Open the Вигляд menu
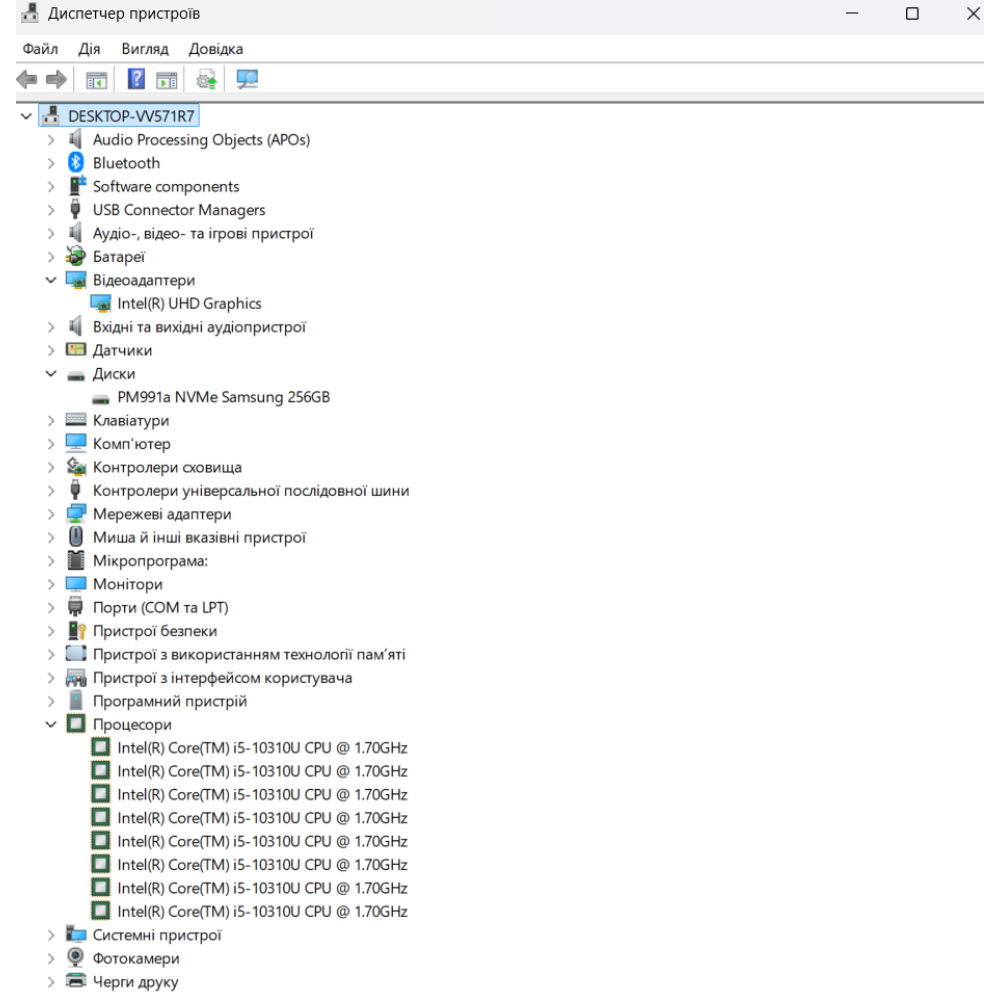The height and width of the screenshot is (1000, 1000). click(x=147, y=49)
